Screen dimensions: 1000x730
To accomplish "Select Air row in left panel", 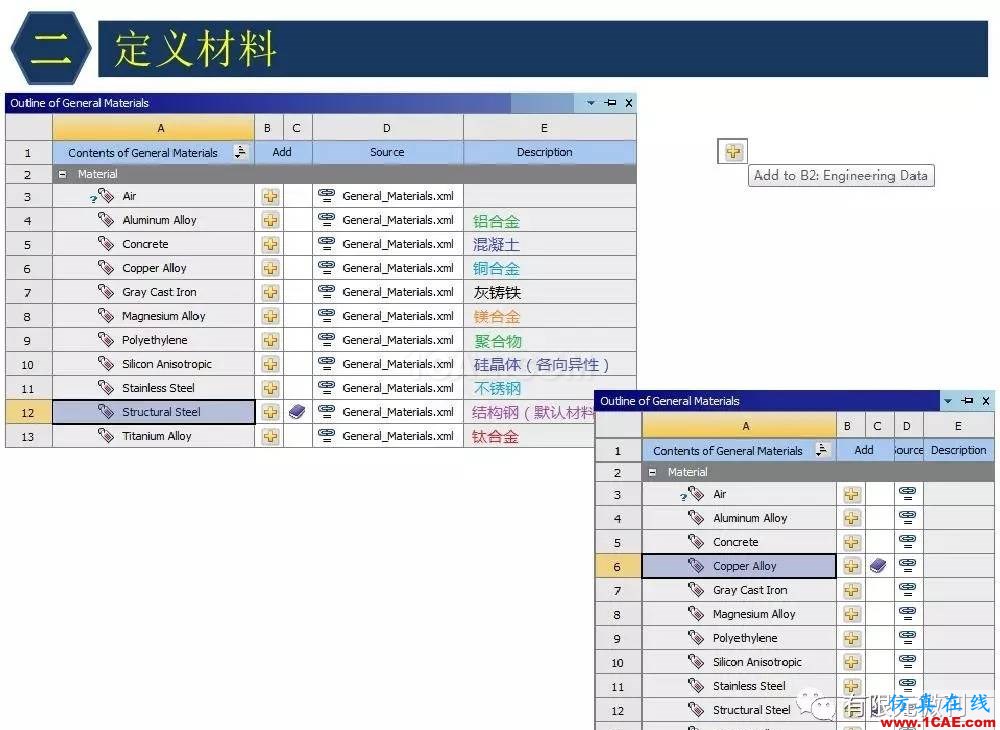I will pos(154,196).
